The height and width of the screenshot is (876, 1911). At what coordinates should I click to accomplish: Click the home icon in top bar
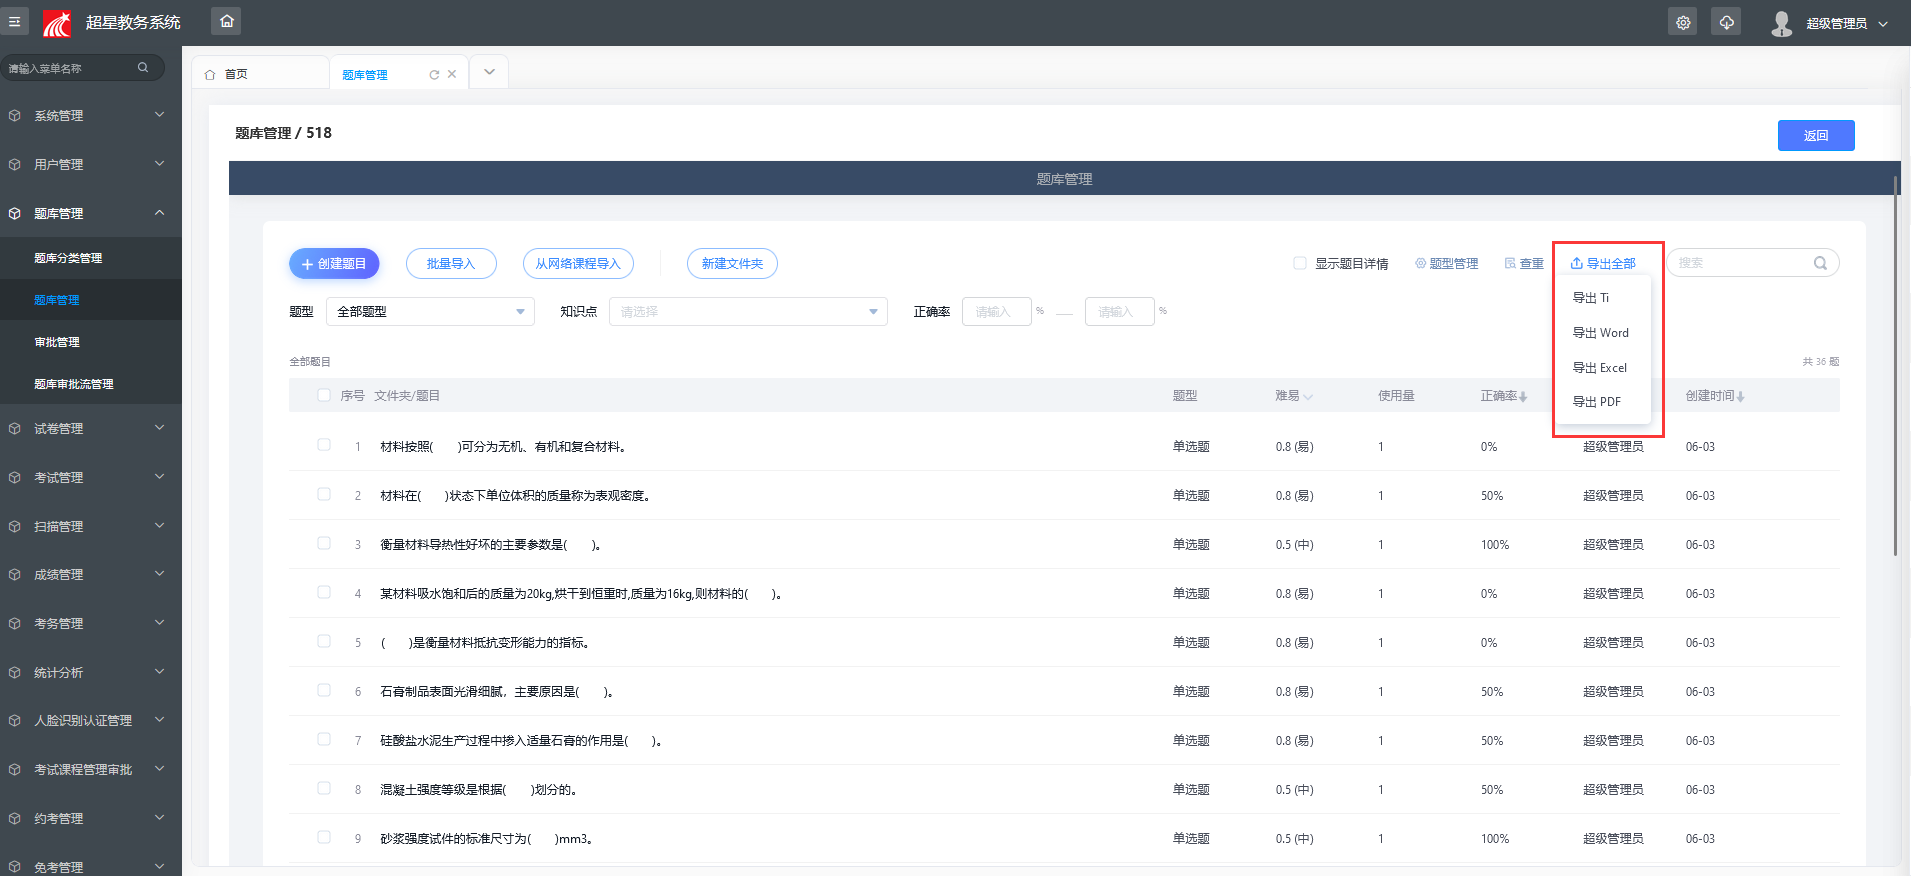click(x=227, y=21)
